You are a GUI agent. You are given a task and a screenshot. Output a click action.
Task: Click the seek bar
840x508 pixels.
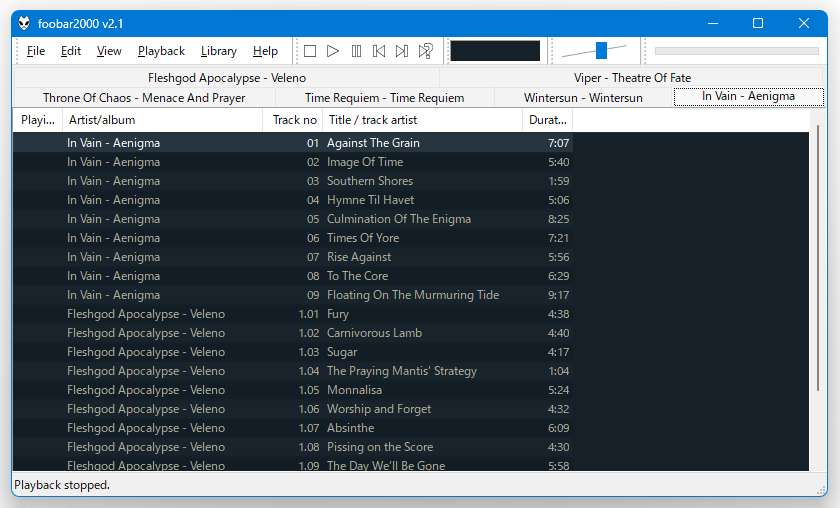click(737, 51)
